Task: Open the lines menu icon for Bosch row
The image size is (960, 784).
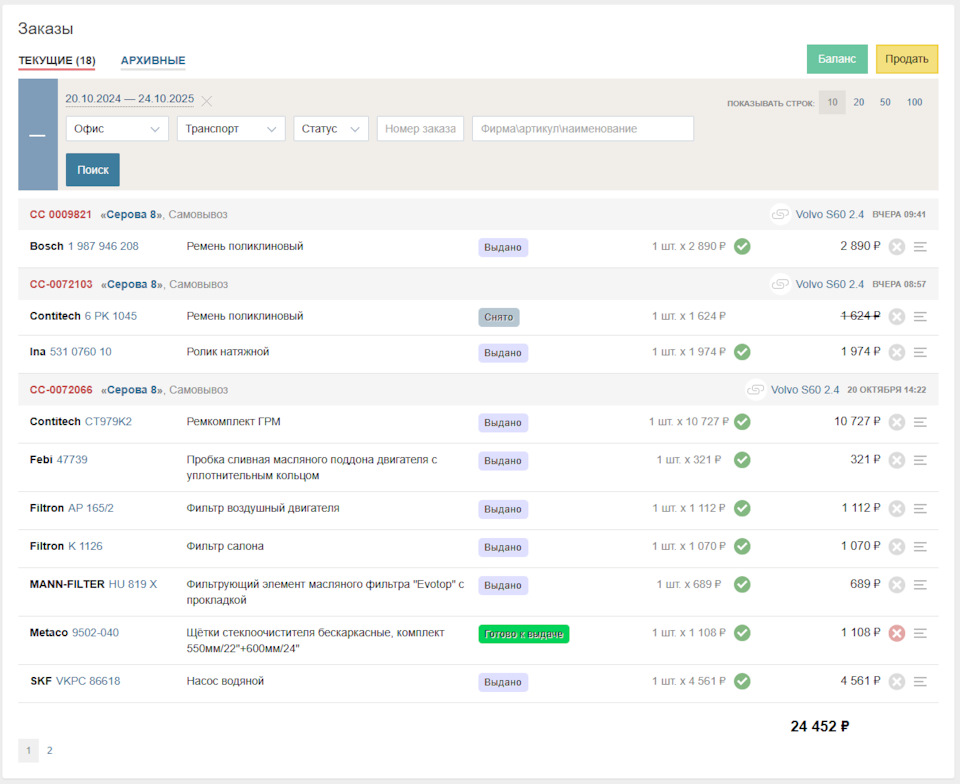Action: pos(920,247)
